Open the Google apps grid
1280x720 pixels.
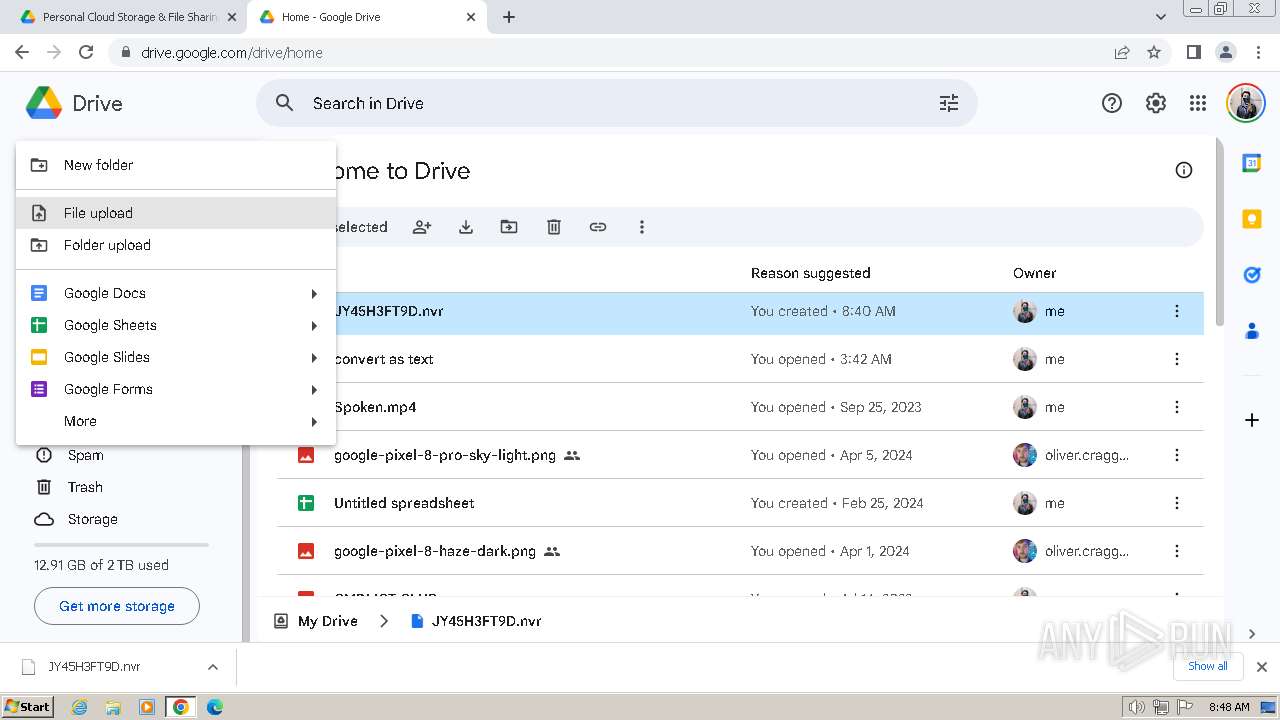(x=1198, y=103)
